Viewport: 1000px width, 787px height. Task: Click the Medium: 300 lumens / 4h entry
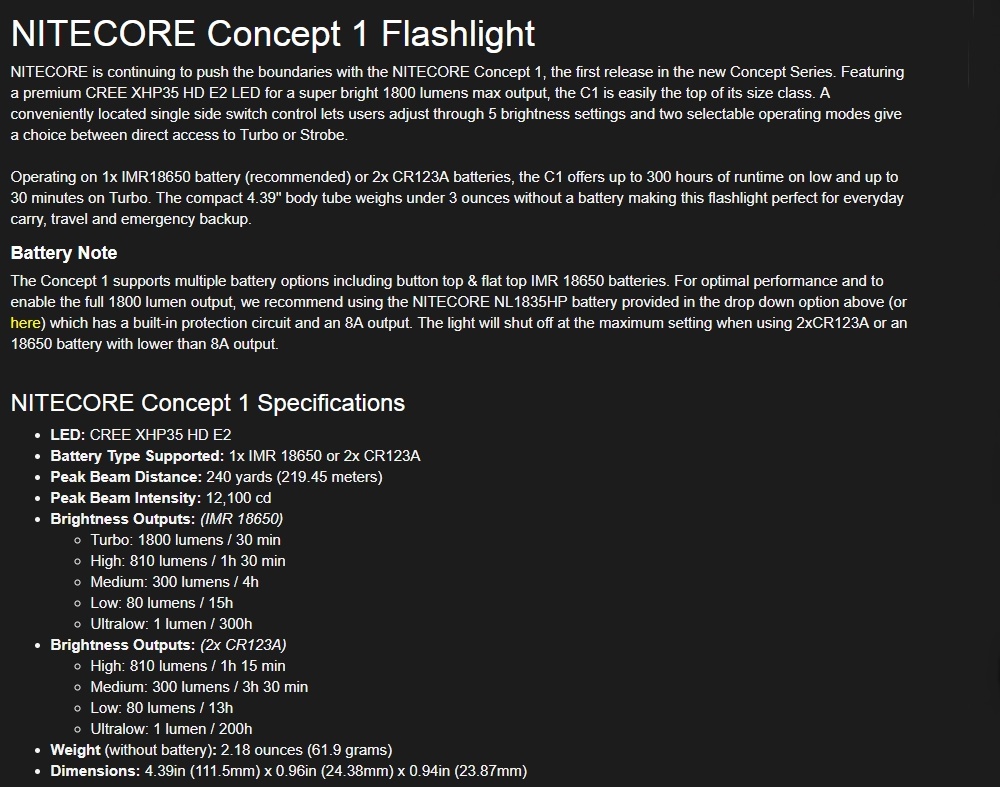coord(174,582)
